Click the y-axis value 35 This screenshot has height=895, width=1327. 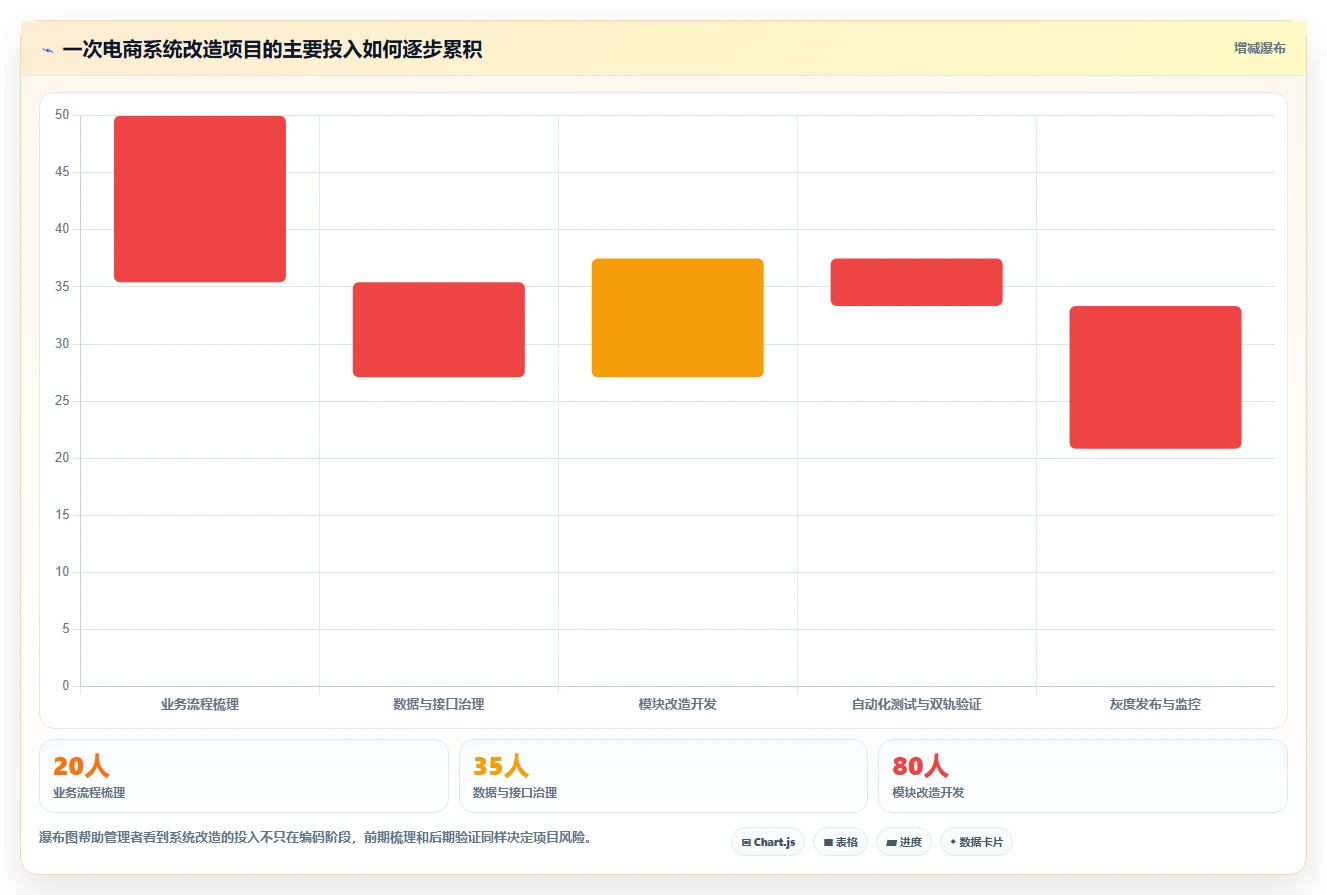click(x=62, y=286)
